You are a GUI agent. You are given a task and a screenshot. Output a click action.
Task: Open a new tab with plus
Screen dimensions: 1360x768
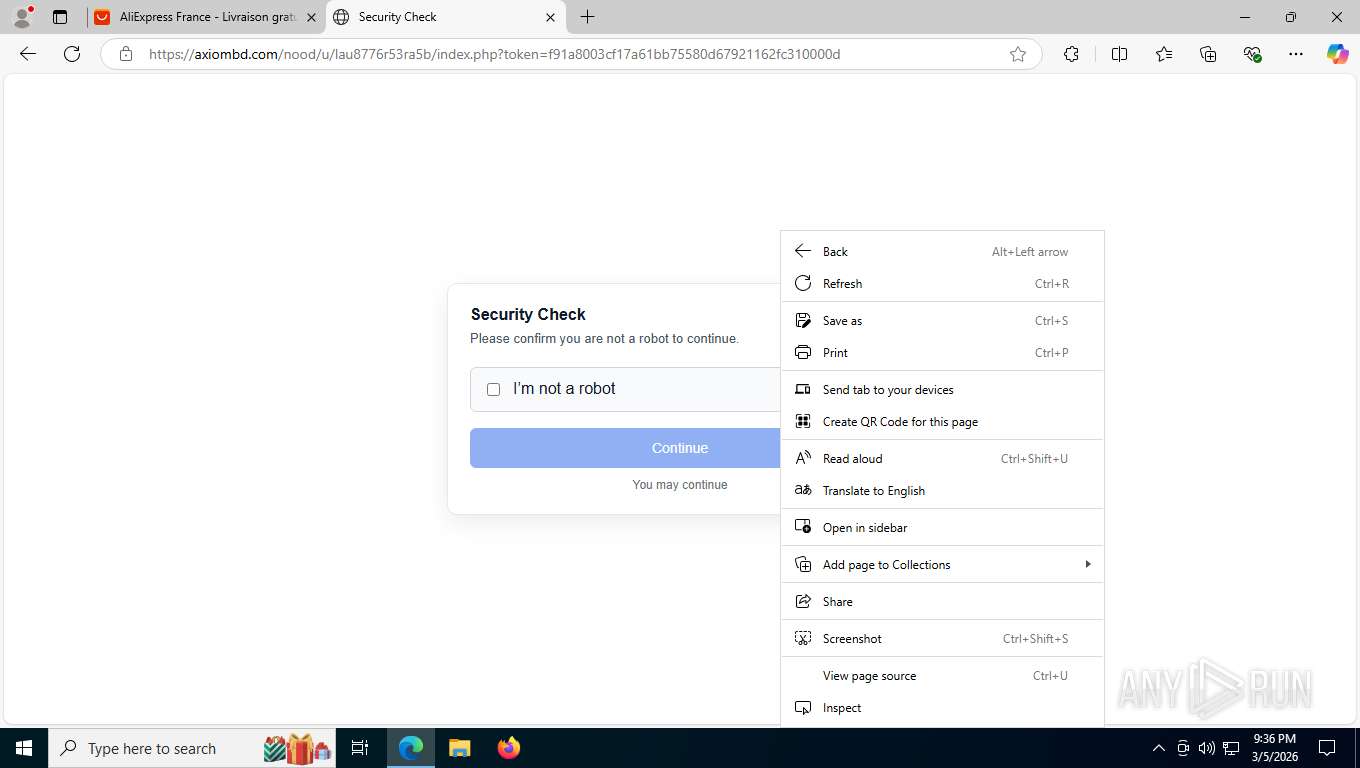tap(588, 17)
